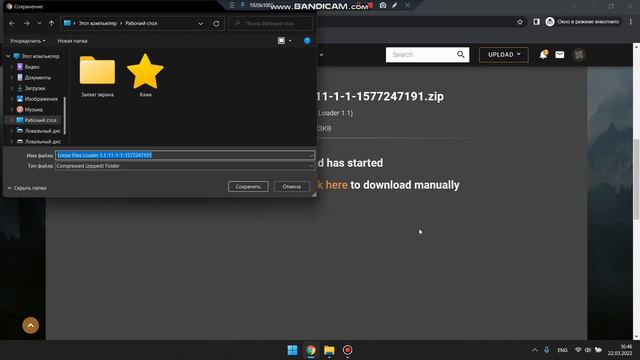Click Скрыть папки to collapse folders
Image resolution: width=640 pixels, height=360 pixels.
27,188
